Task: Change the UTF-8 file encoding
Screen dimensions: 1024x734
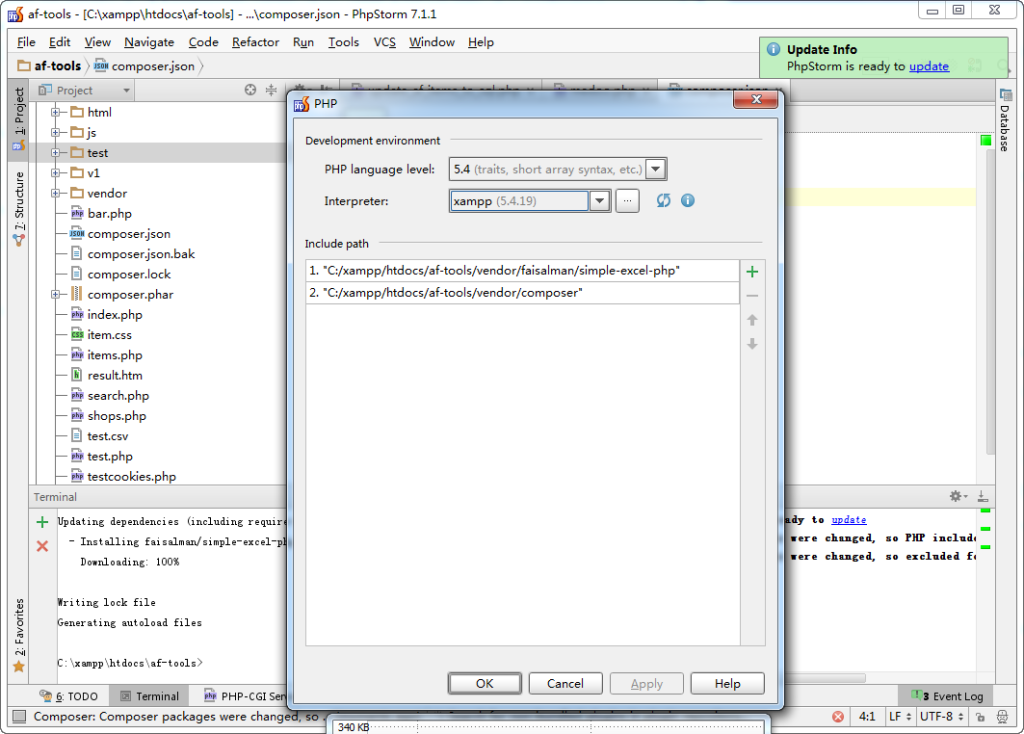Action: click(941, 717)
